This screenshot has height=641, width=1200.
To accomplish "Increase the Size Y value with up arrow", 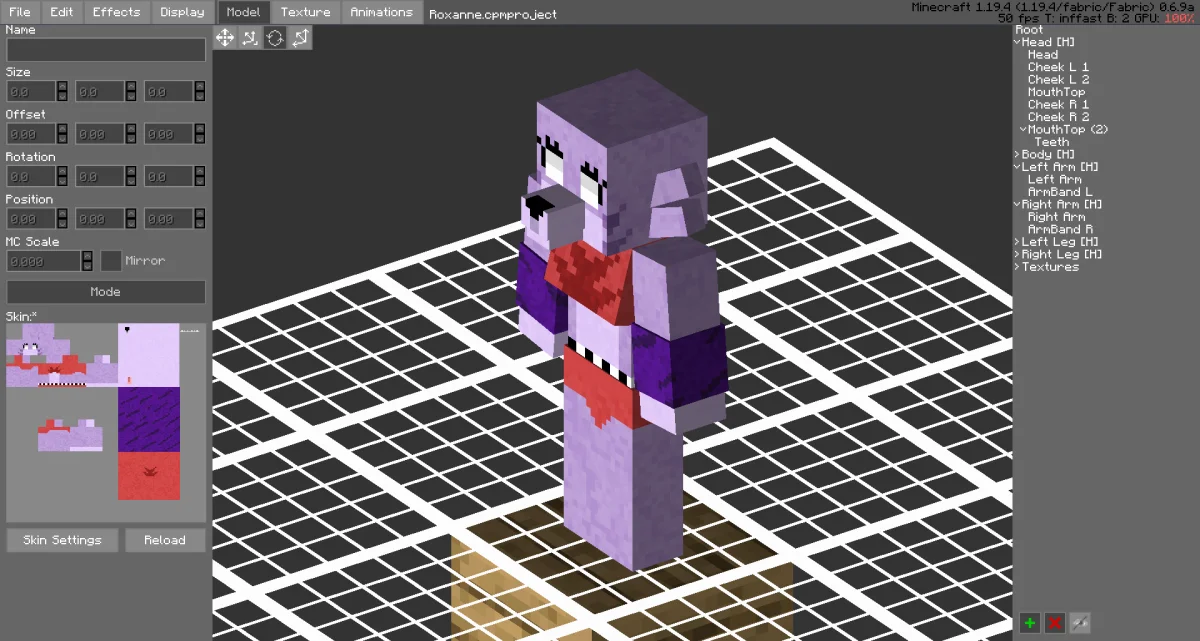I will pyautogui.click(x=130, y=87).
